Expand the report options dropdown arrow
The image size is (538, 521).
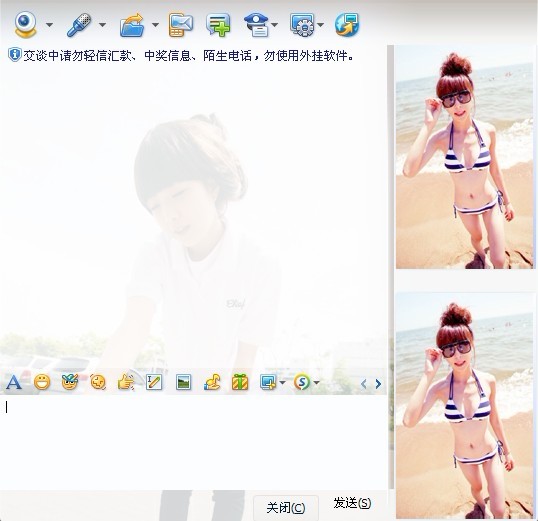tap(274, 25)
